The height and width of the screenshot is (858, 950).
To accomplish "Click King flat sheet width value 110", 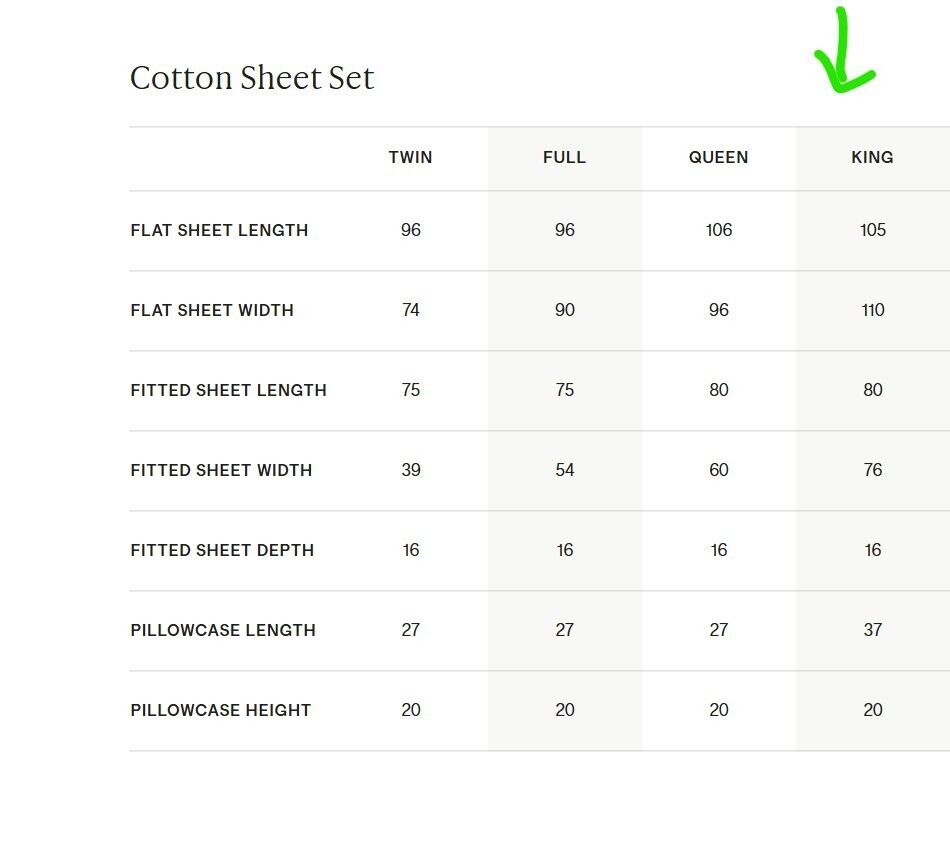I will (x=873, y=310).
